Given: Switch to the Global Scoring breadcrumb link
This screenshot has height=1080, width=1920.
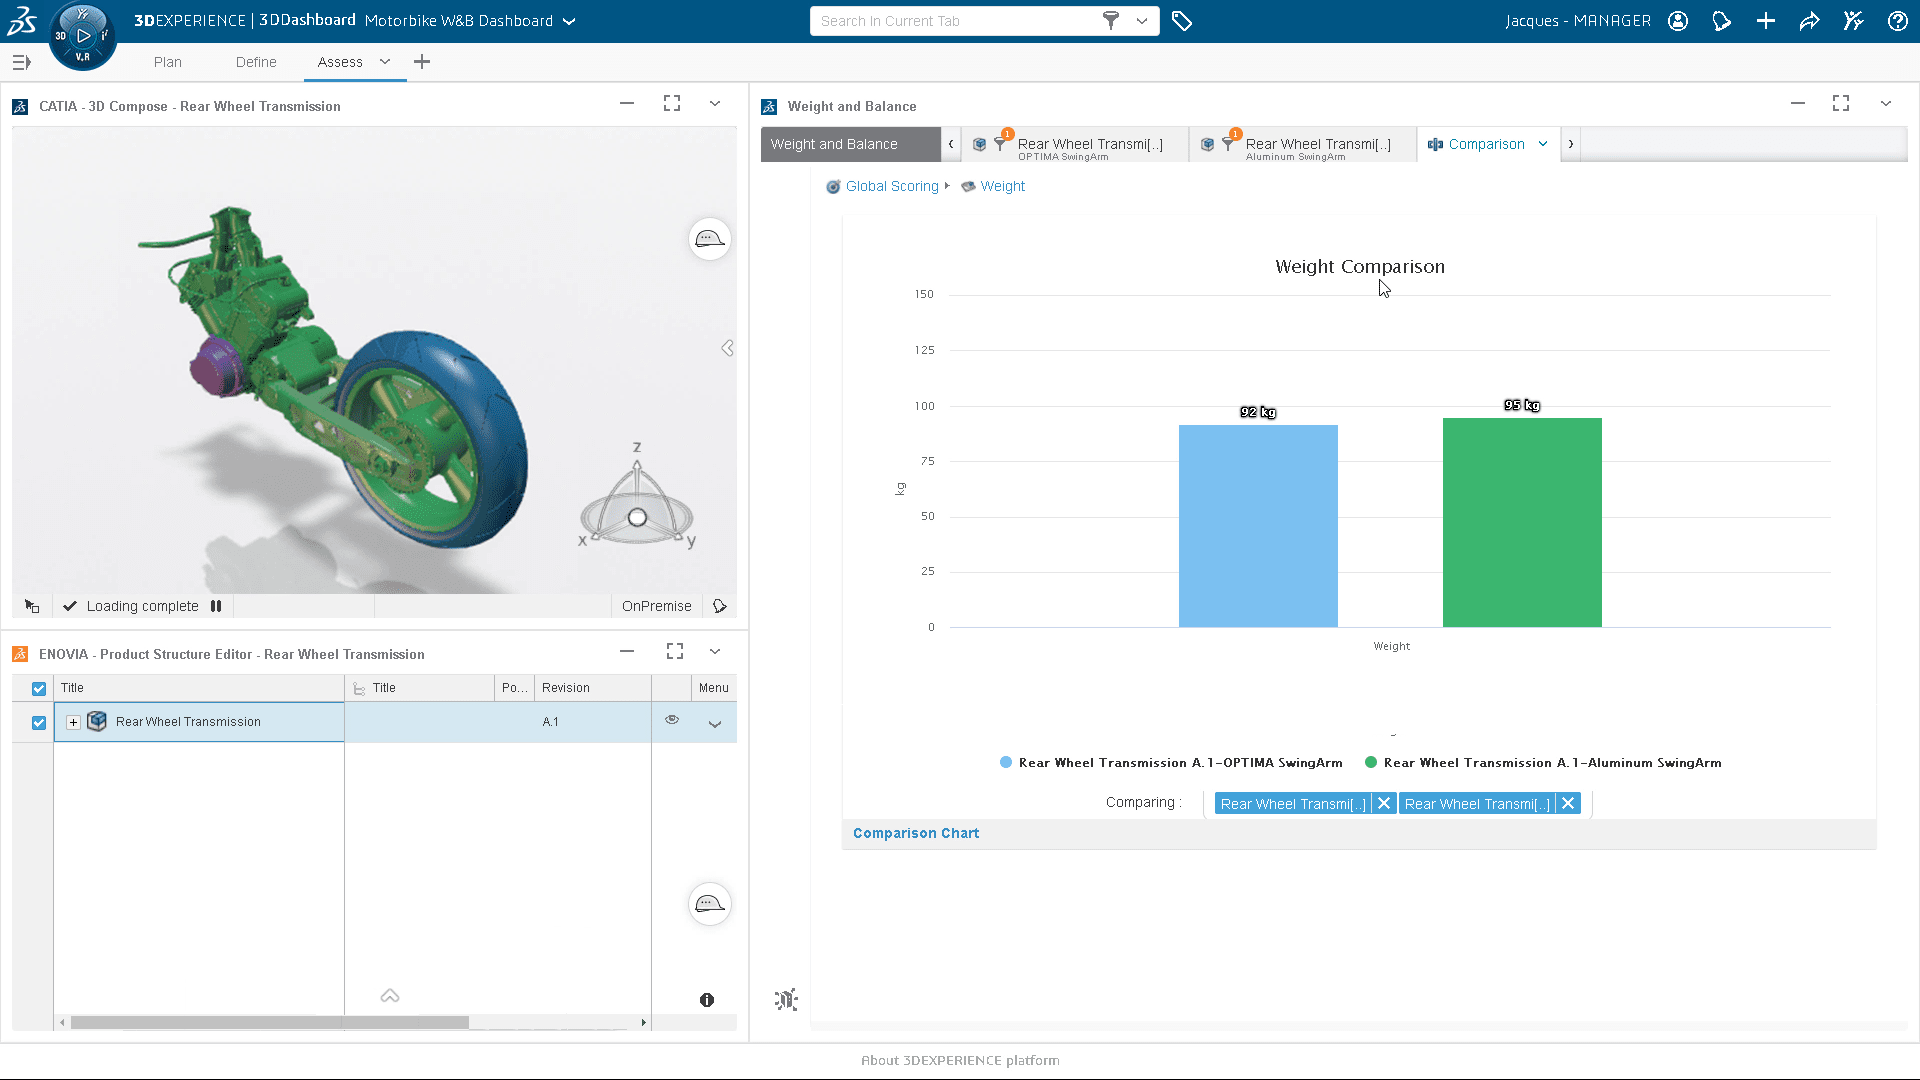Looking at the screenshot, I should click(x=891, y=186).
